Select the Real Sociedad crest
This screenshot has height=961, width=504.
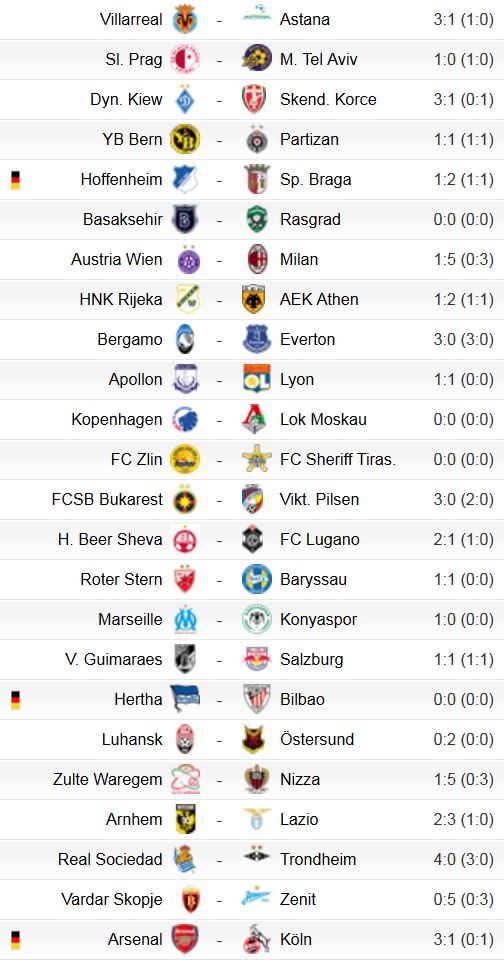click(x=185, y=859)
